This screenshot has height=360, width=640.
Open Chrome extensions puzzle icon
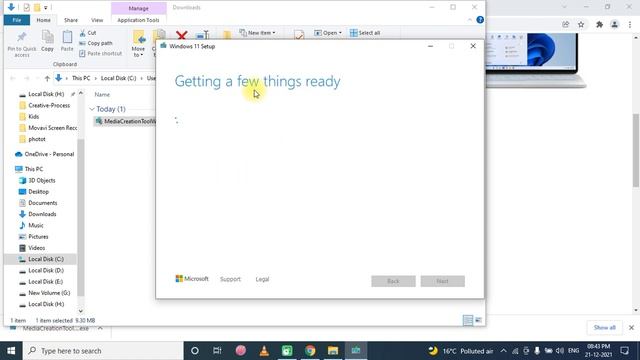click(x=599, y=25)
